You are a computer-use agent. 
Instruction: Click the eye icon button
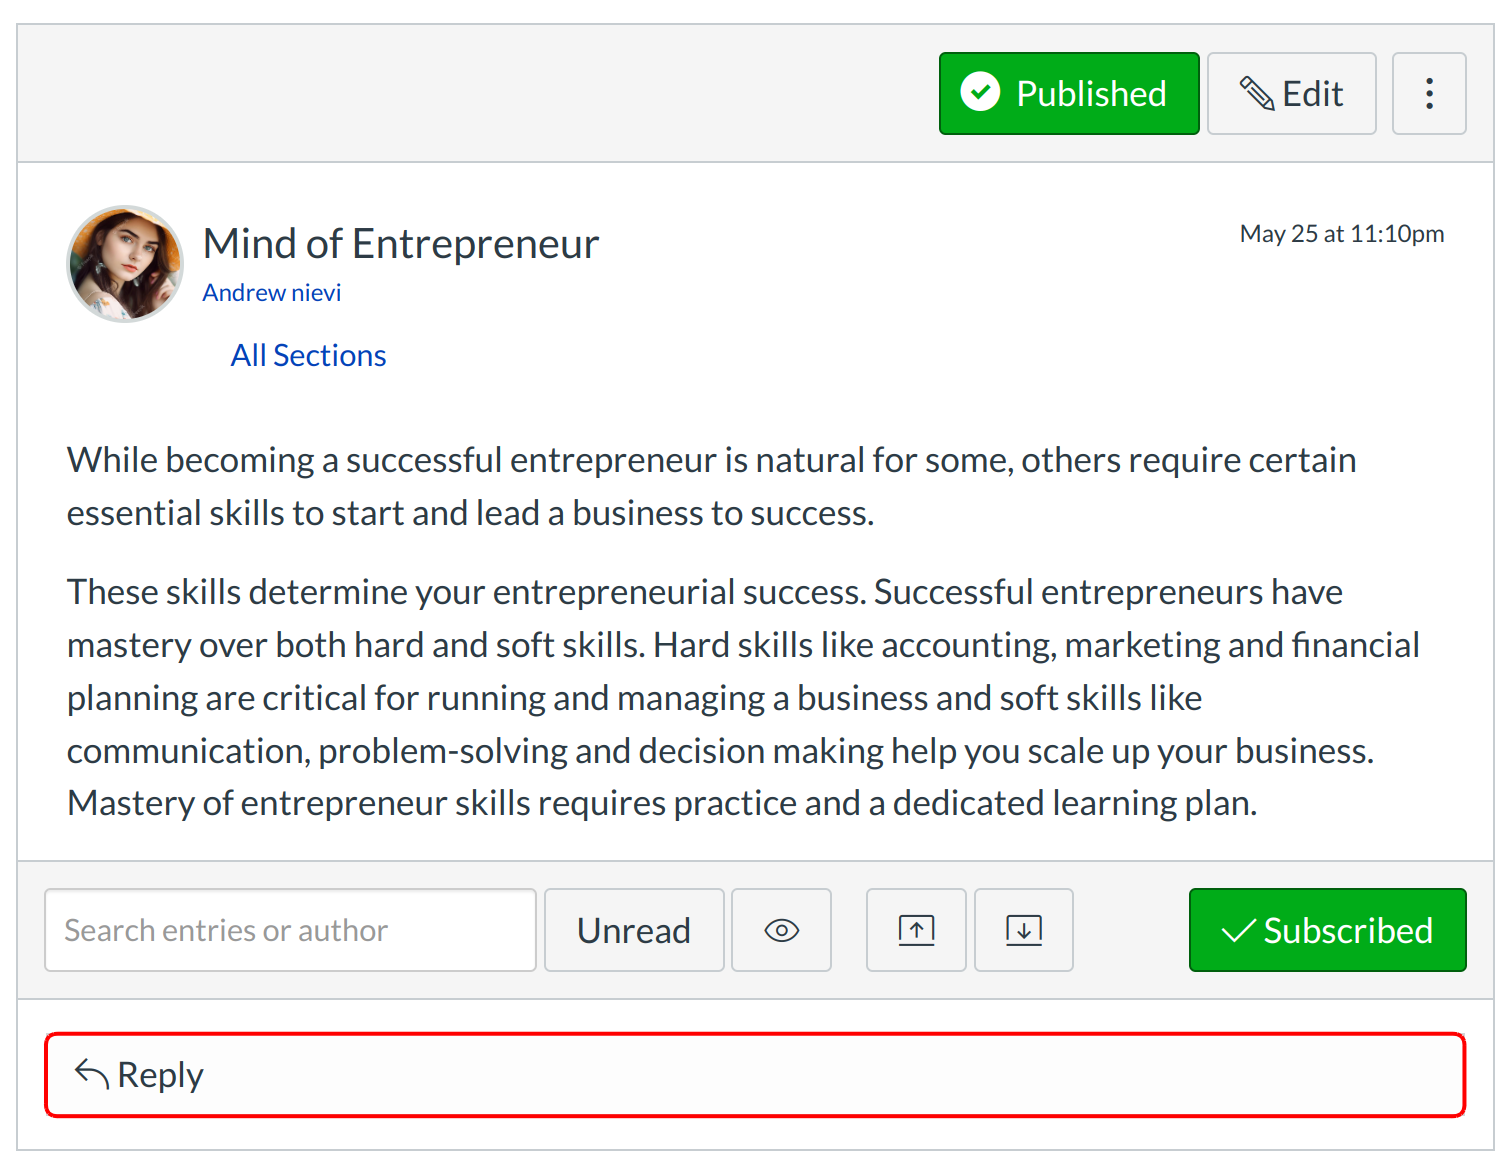(x=781, y=930)
